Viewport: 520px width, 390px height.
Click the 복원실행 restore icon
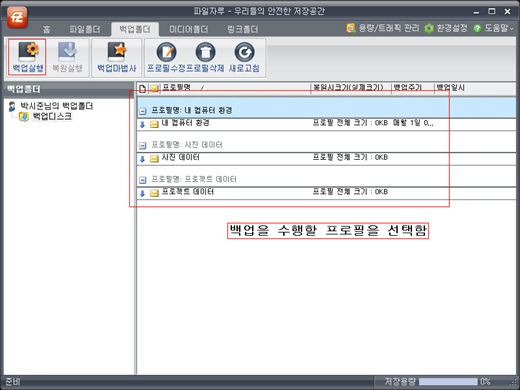click(67, 57)
